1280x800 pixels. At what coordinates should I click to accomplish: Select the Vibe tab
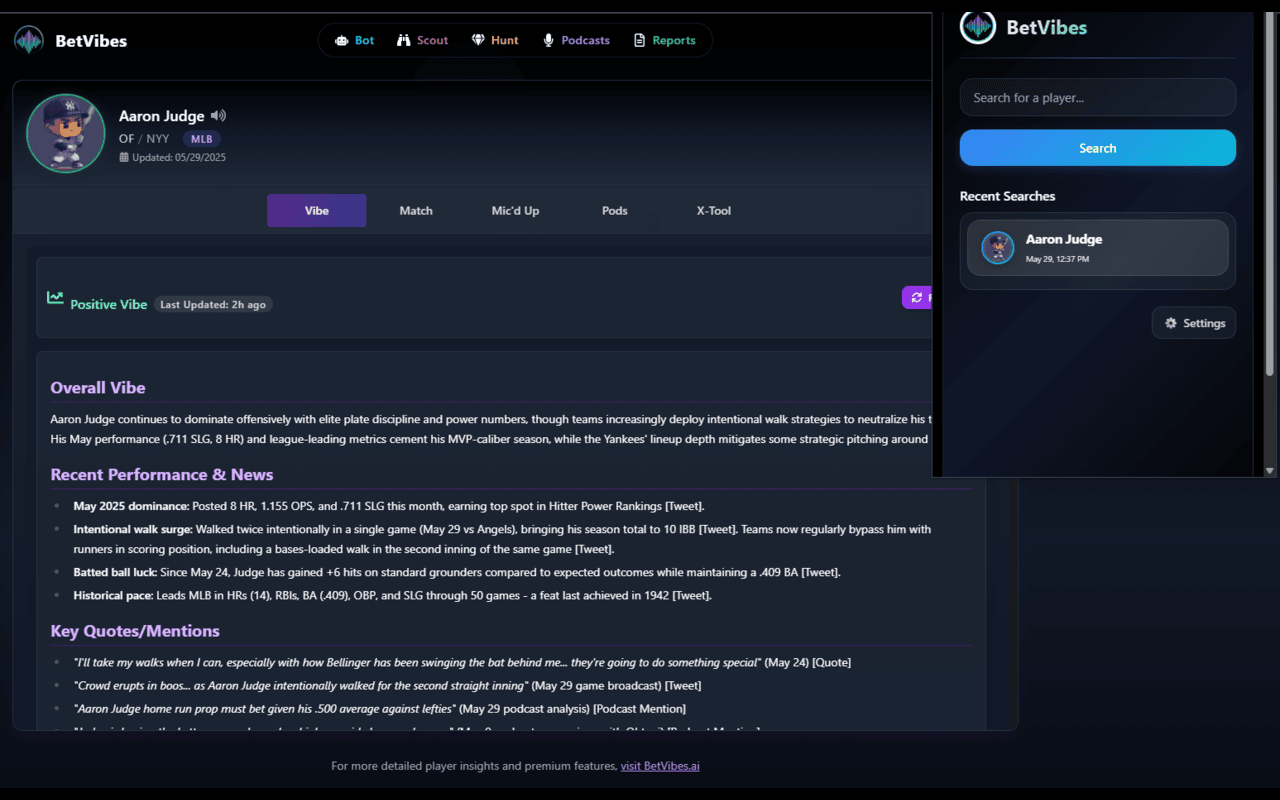coord(317,211)
